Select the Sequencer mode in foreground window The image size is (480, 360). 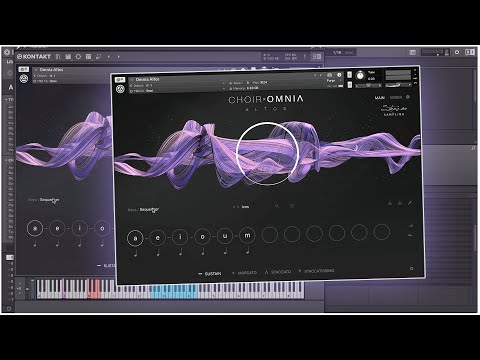click(x=149, y=210)
